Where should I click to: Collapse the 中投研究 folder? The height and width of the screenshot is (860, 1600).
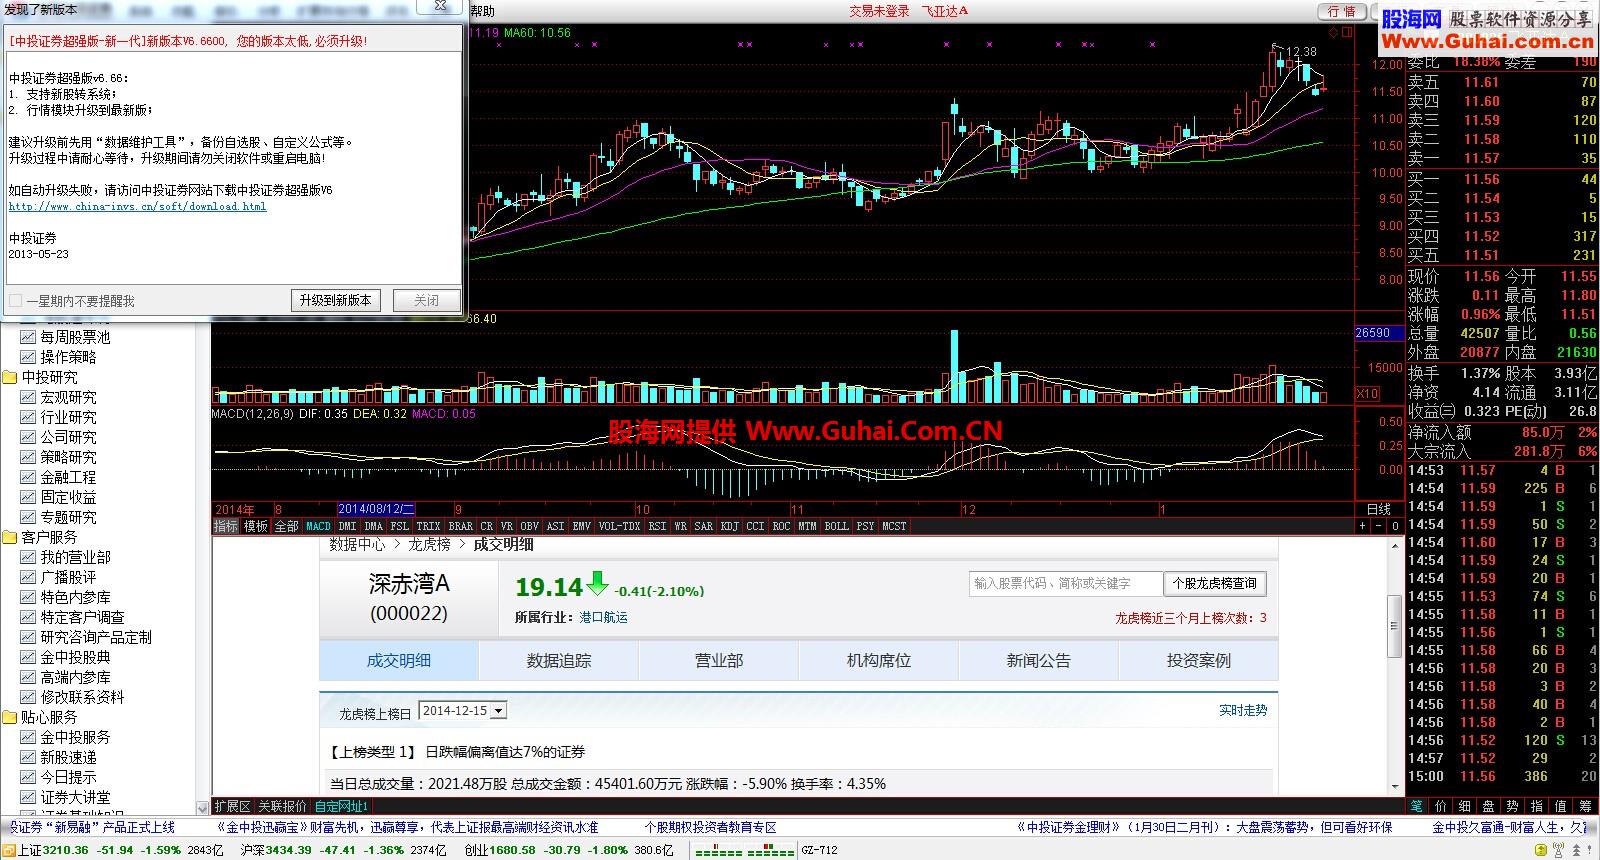[x=10, y=377]
